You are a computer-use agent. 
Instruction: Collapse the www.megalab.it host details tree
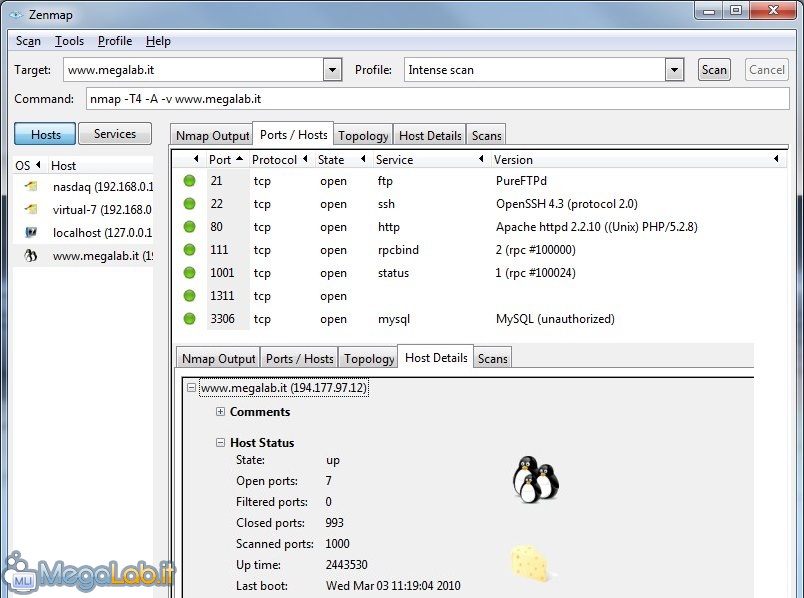(x=191, y=387)
